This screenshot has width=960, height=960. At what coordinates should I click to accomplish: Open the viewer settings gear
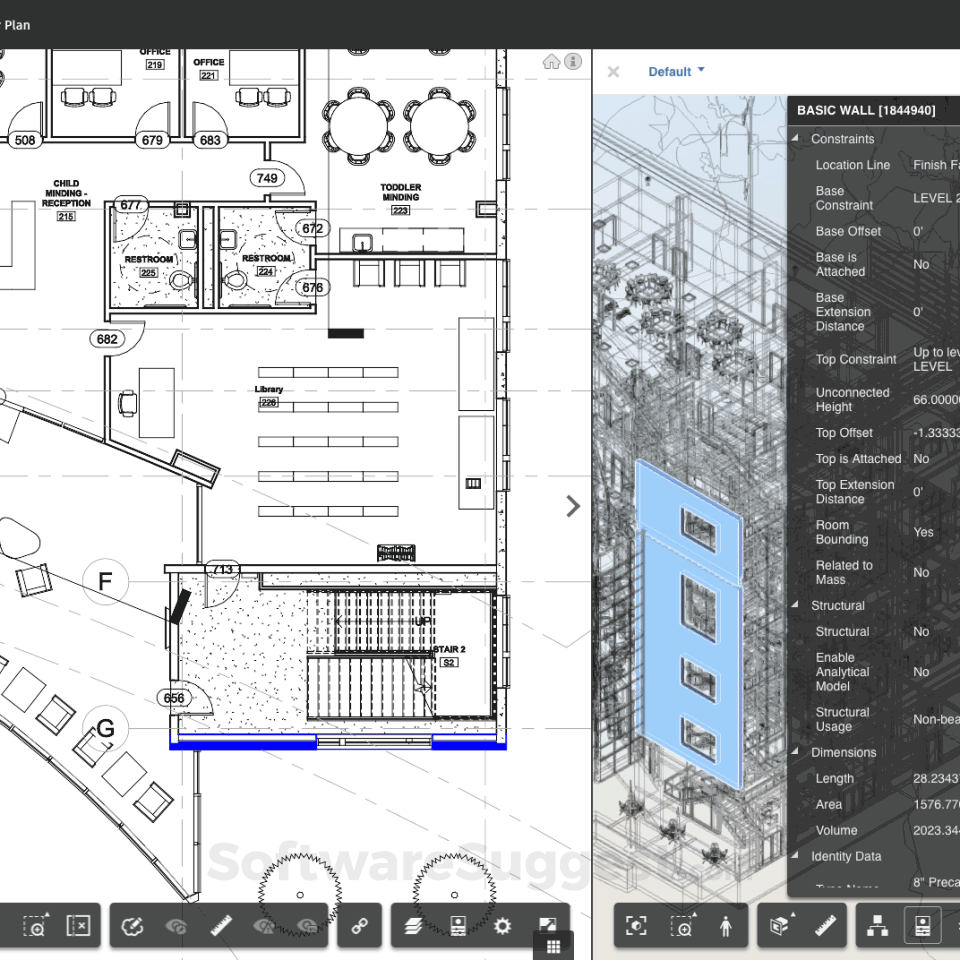tap(503, 925)
